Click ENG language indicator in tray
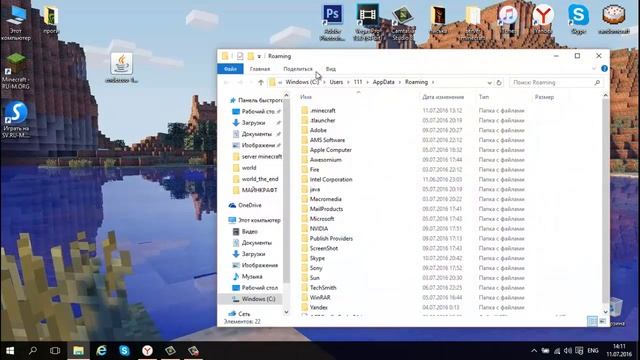Screen dimensions: 640x360 click(x=593, y=351)
